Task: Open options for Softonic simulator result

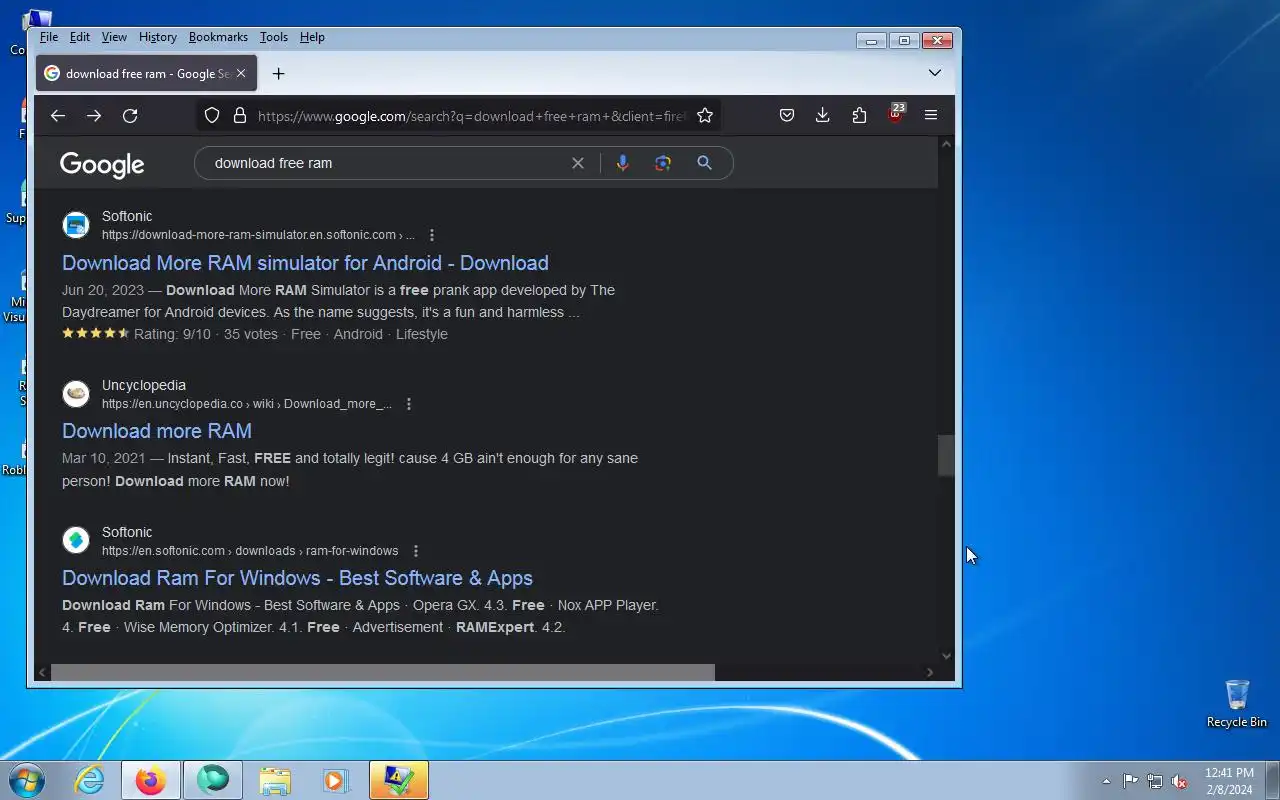Action: [432, 235]
